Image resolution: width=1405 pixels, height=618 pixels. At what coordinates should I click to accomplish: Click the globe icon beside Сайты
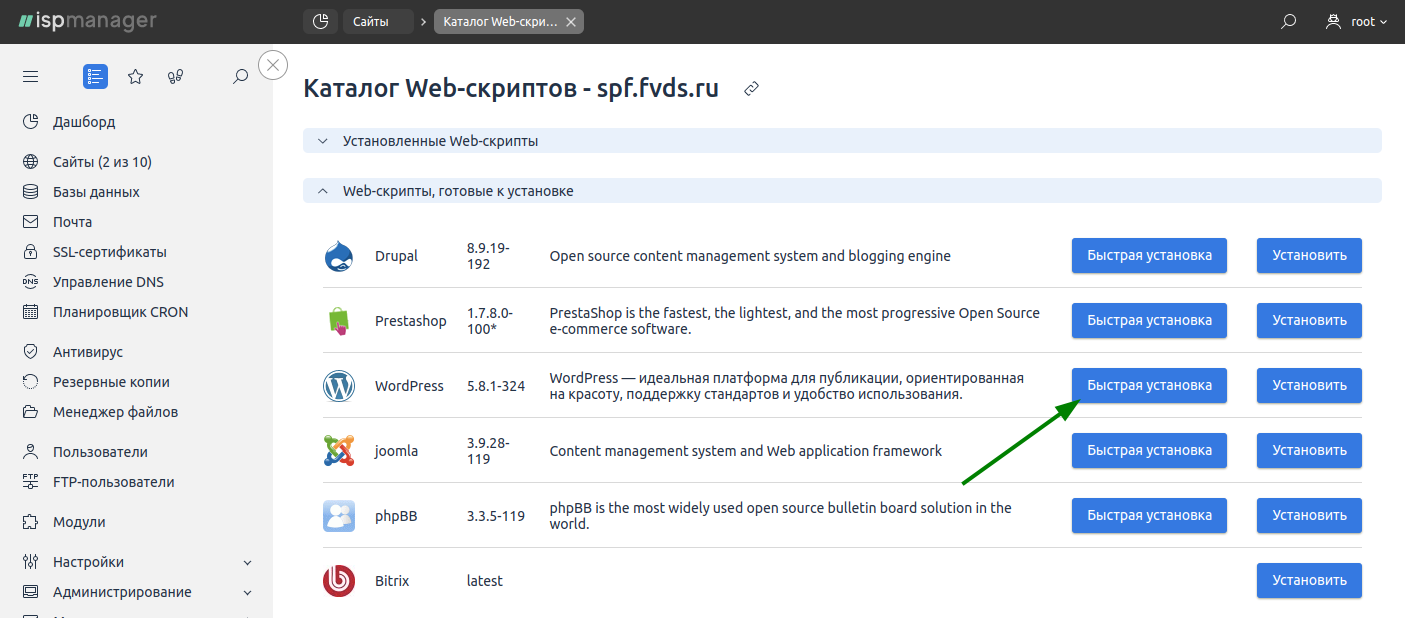pyautogui.click(x=30, y=162)
